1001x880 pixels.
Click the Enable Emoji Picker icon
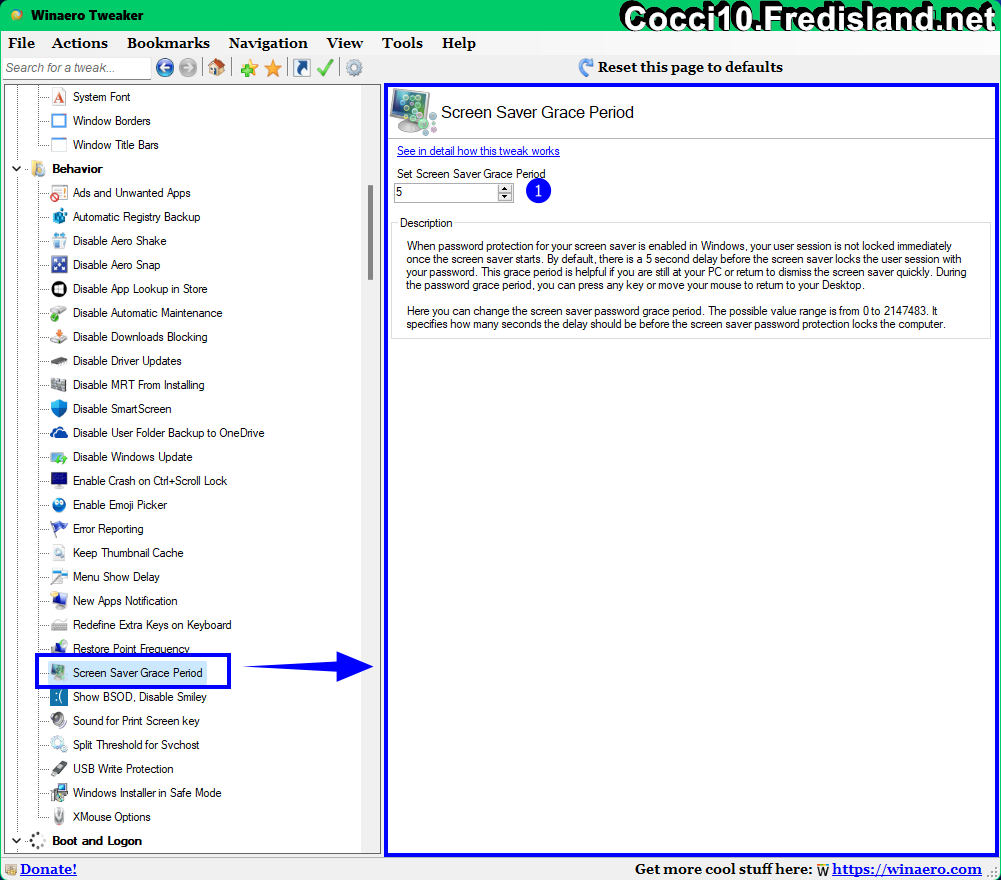[x=59, y=505]
